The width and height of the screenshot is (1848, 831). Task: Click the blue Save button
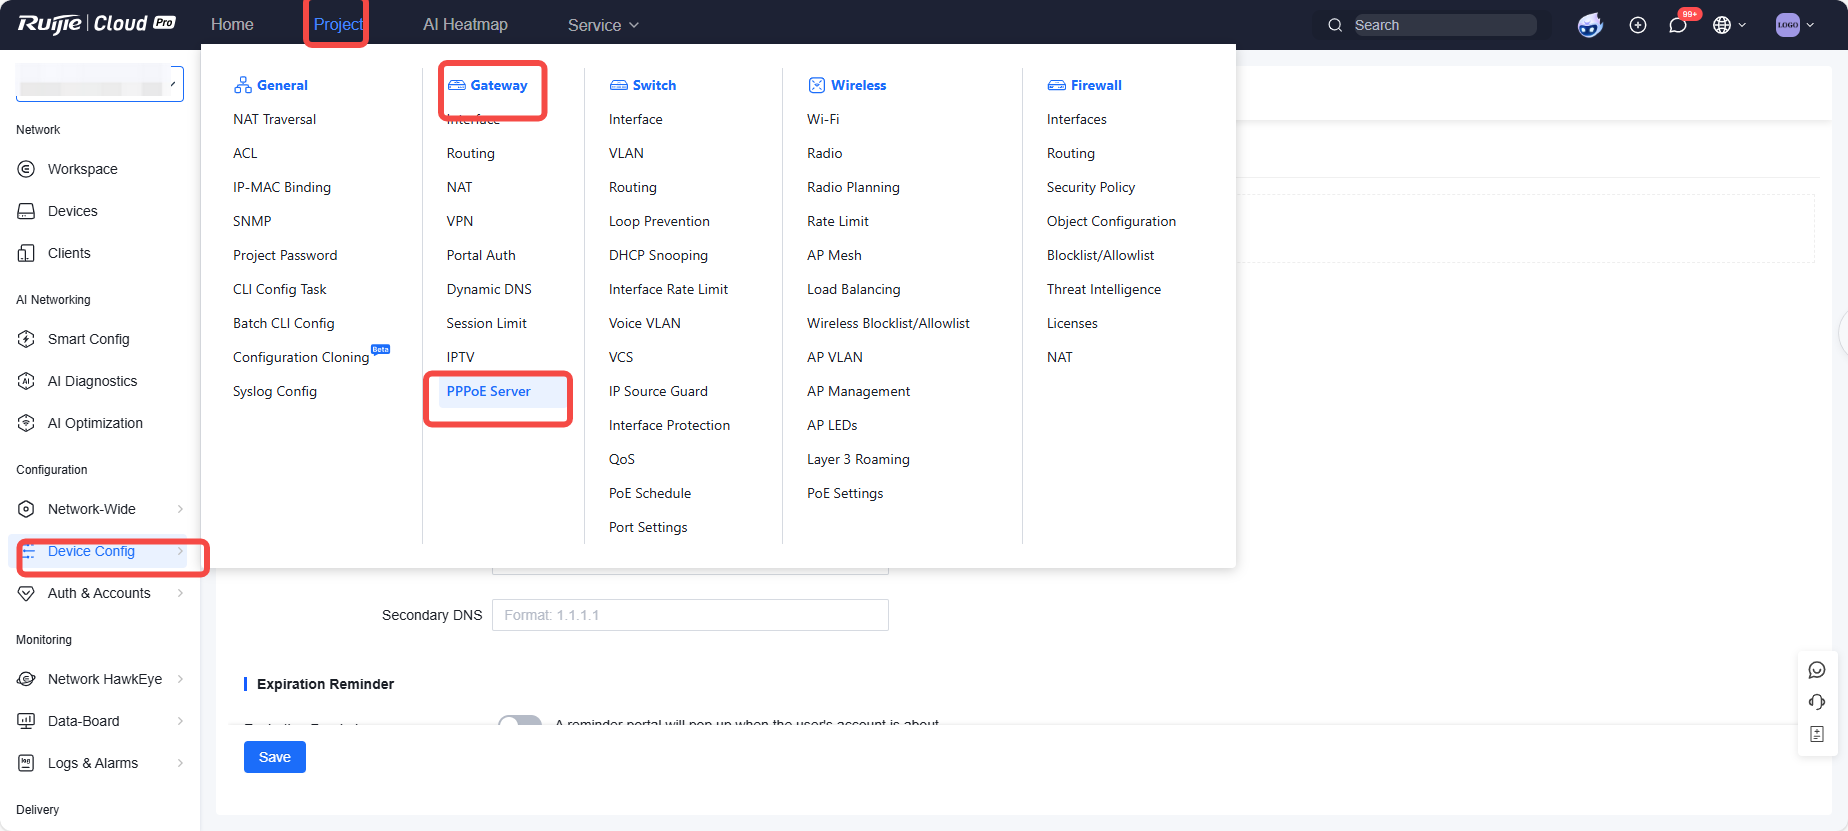tap(274, 757)
